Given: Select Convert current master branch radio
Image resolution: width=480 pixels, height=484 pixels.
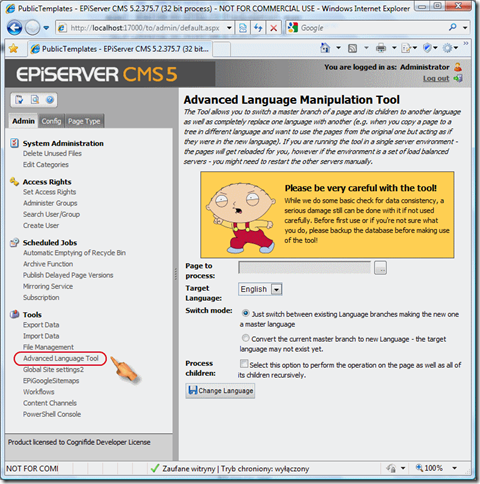Looking at the screenshot, I should [246, 338].
